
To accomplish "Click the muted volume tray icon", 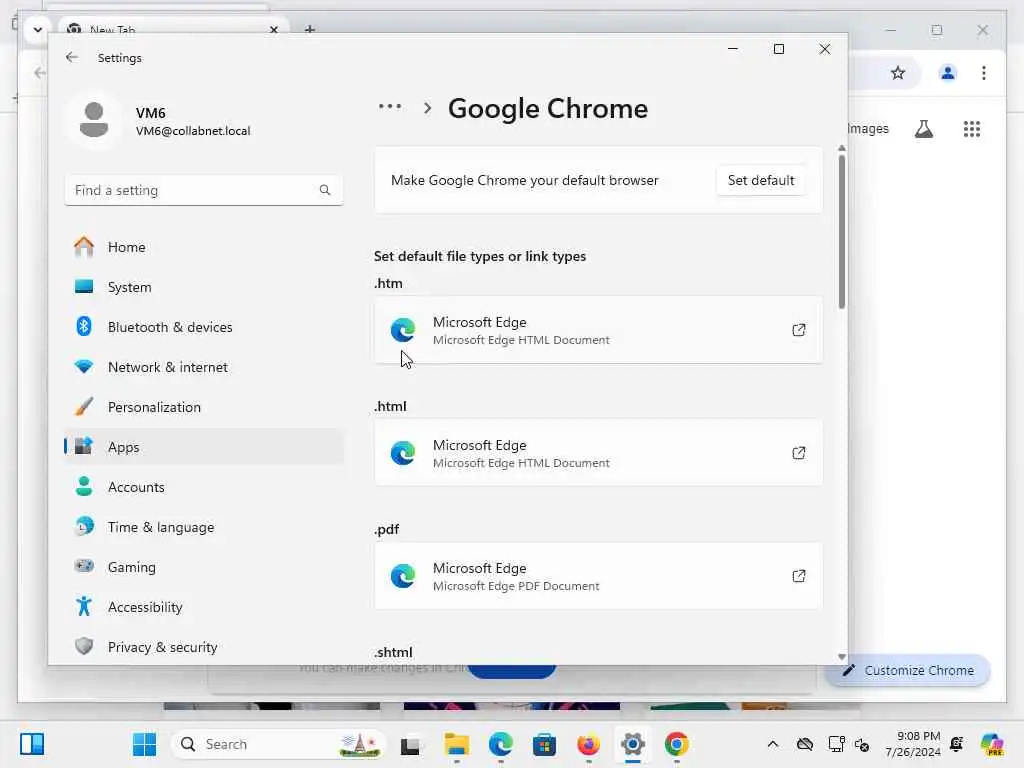I will coord(861,744).
